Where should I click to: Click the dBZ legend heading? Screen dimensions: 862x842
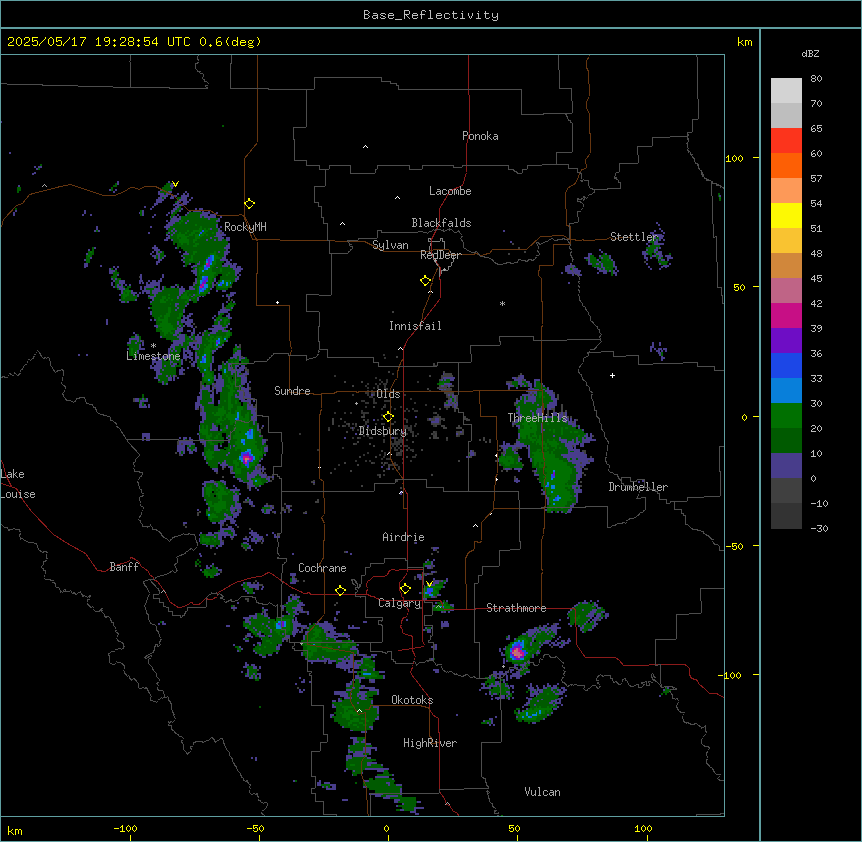click(x=810, y=53)
